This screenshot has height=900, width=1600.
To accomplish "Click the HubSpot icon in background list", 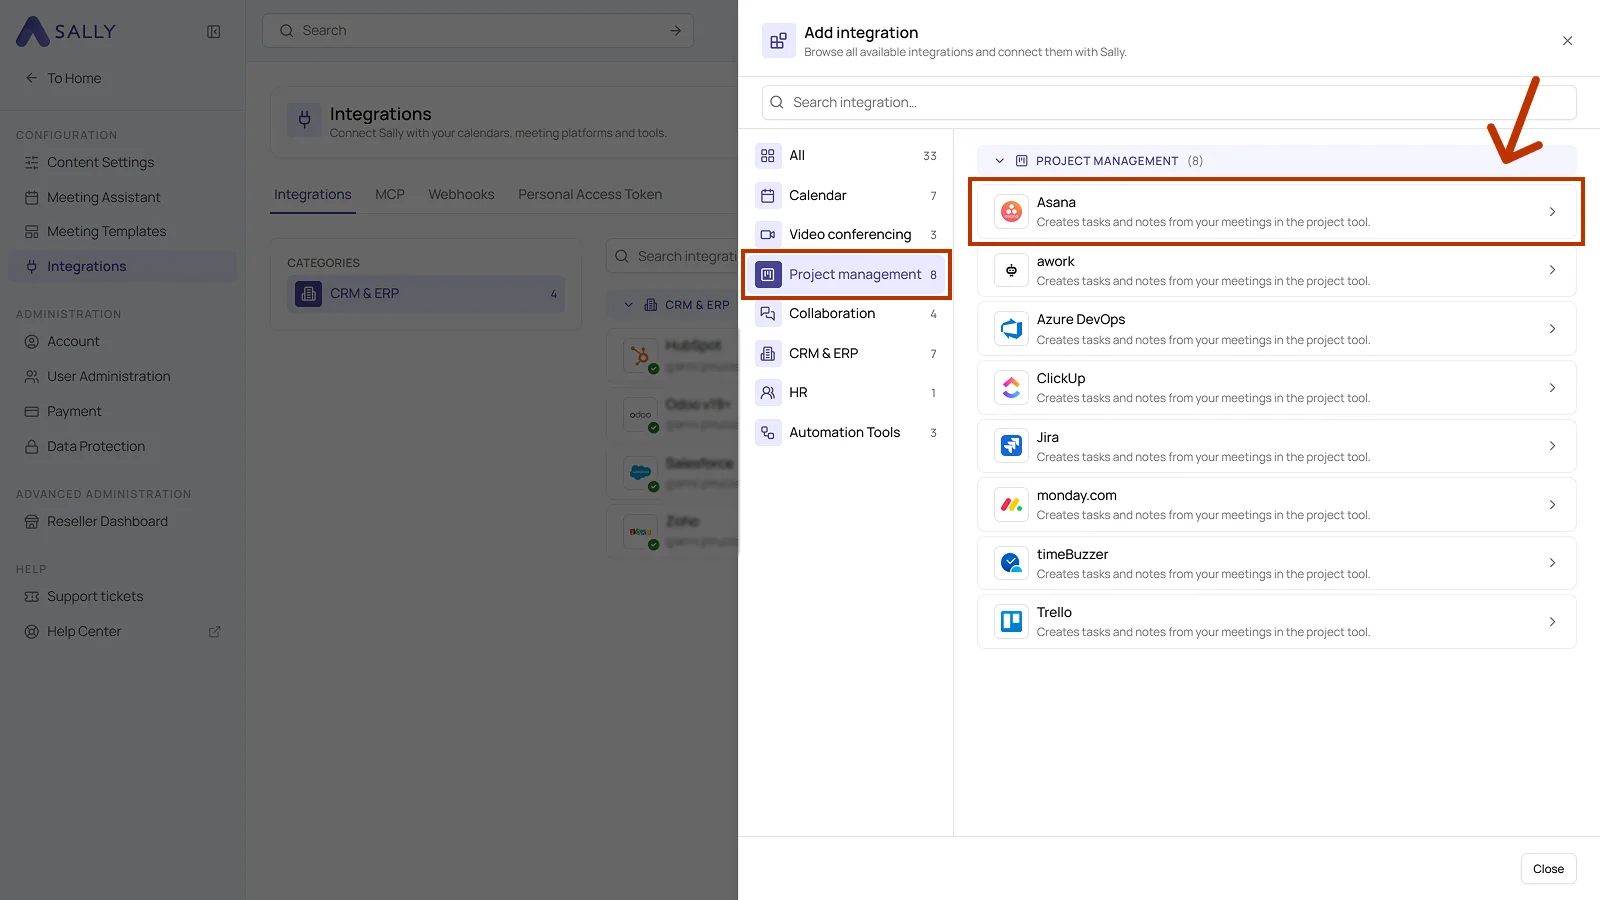I will tap(641, 356).
